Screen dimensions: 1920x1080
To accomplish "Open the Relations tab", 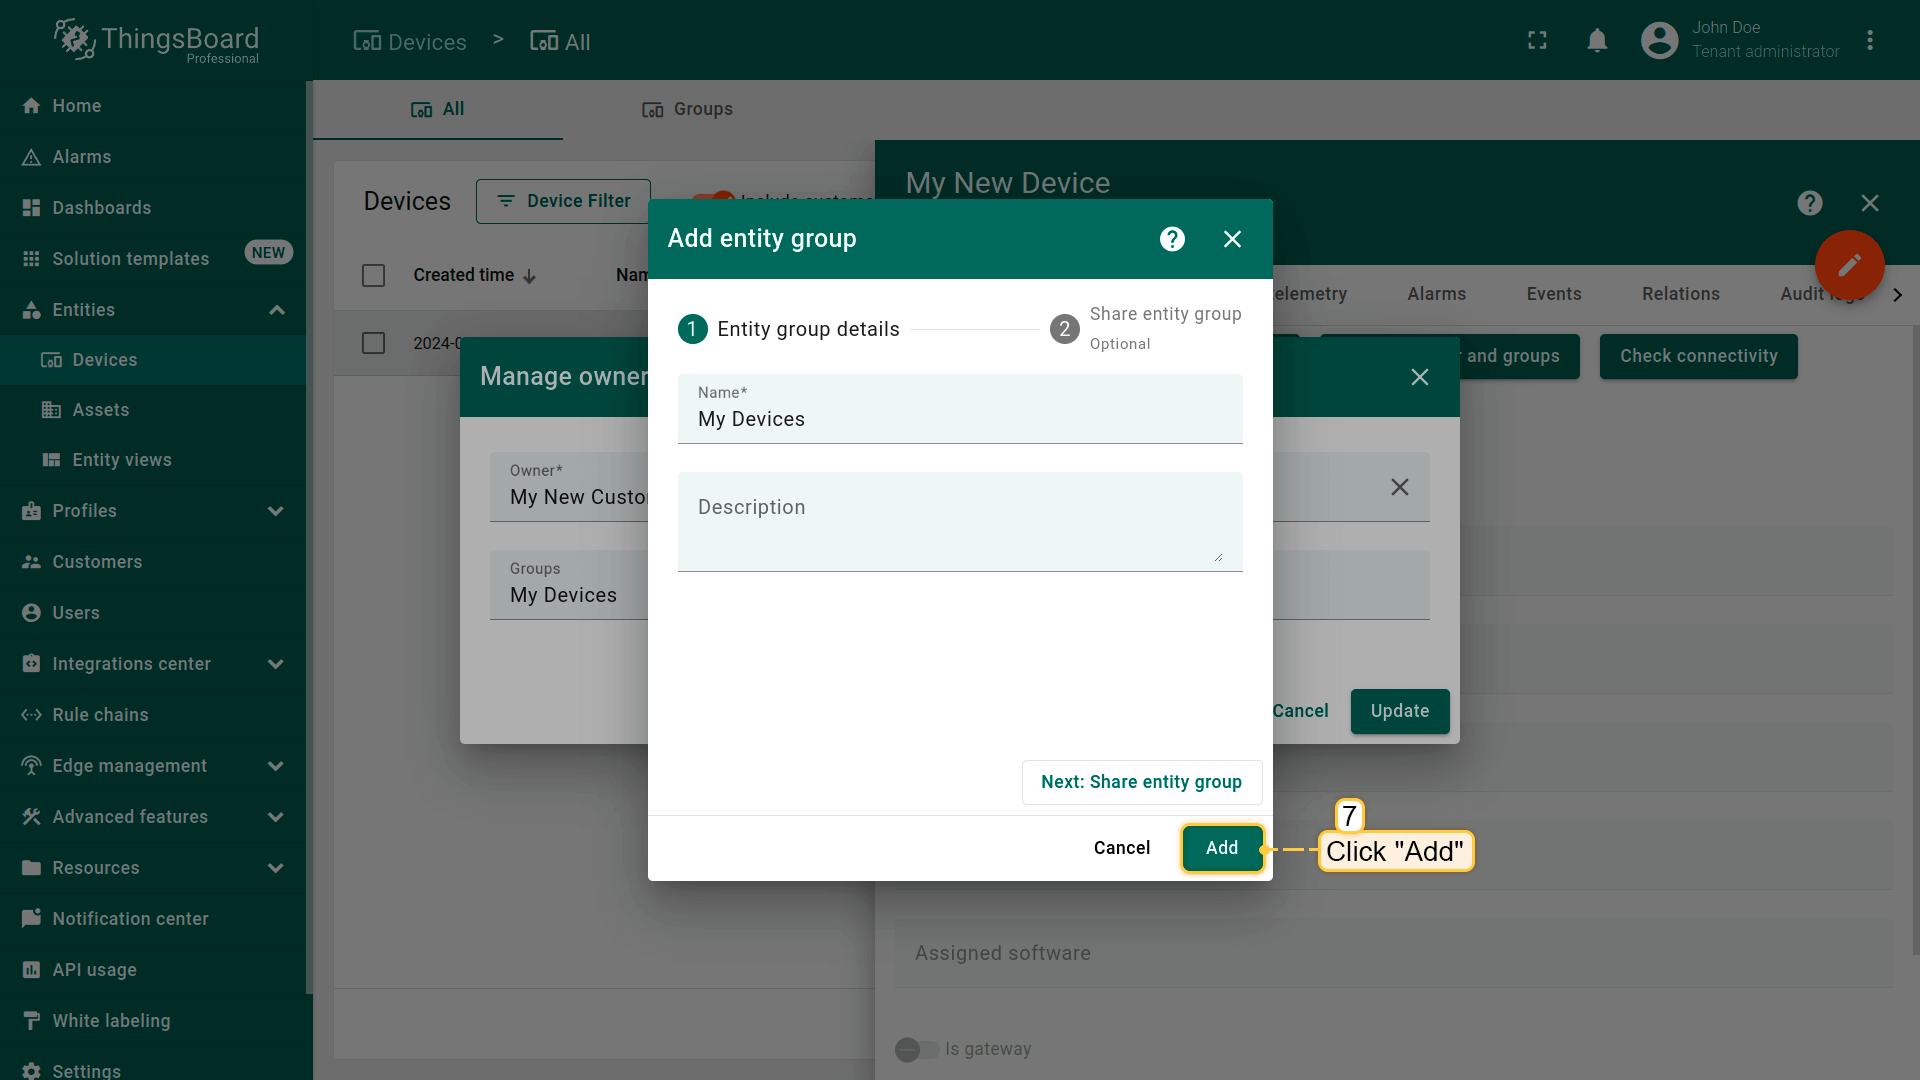I will coord(1680,294).
